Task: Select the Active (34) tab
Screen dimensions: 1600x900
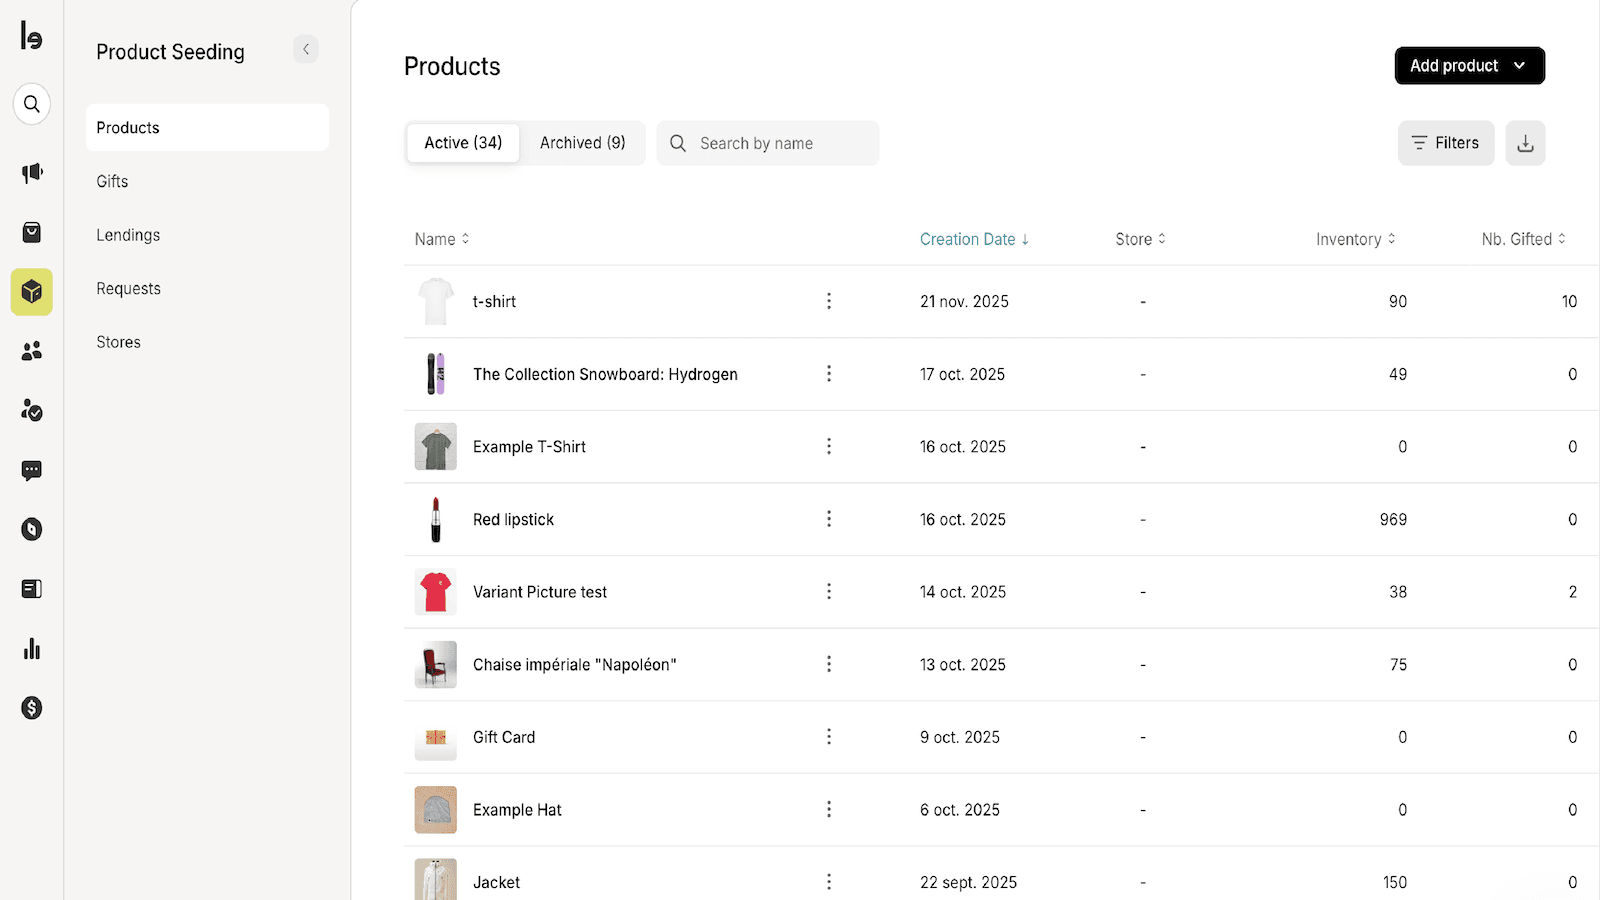Action: click(463, 143)
